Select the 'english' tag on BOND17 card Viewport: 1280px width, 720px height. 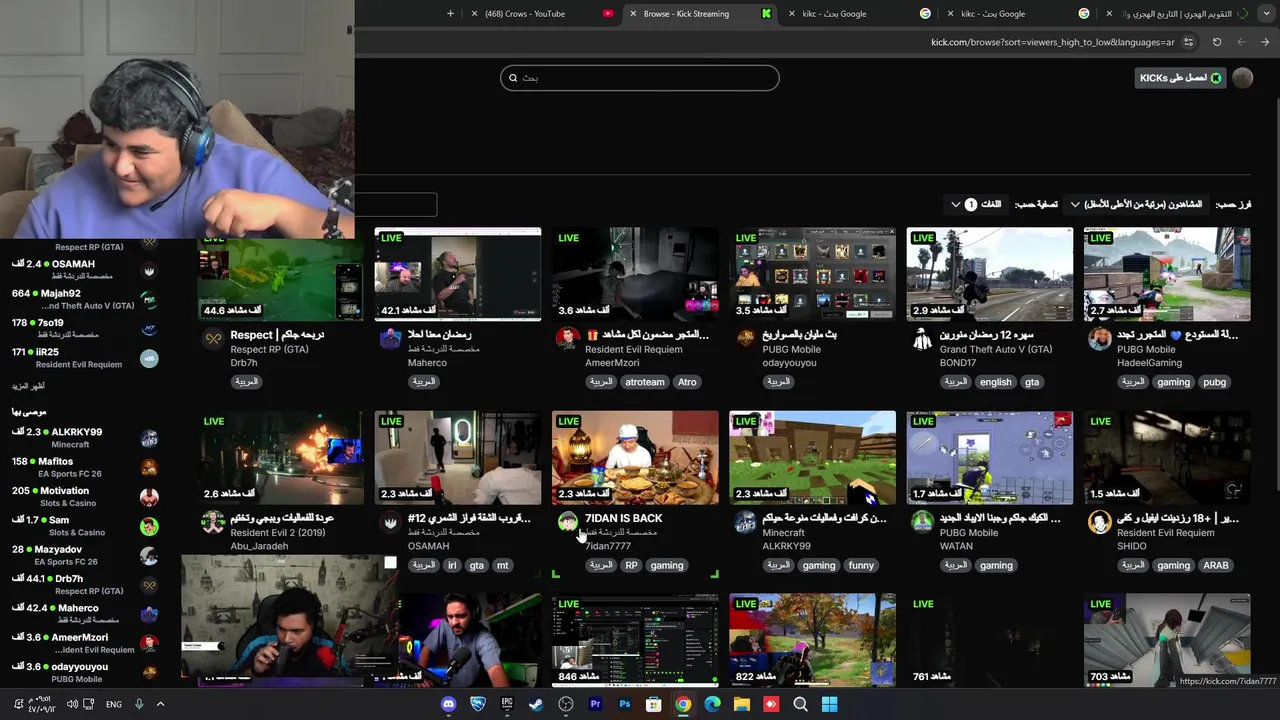(x=996, y=382)
